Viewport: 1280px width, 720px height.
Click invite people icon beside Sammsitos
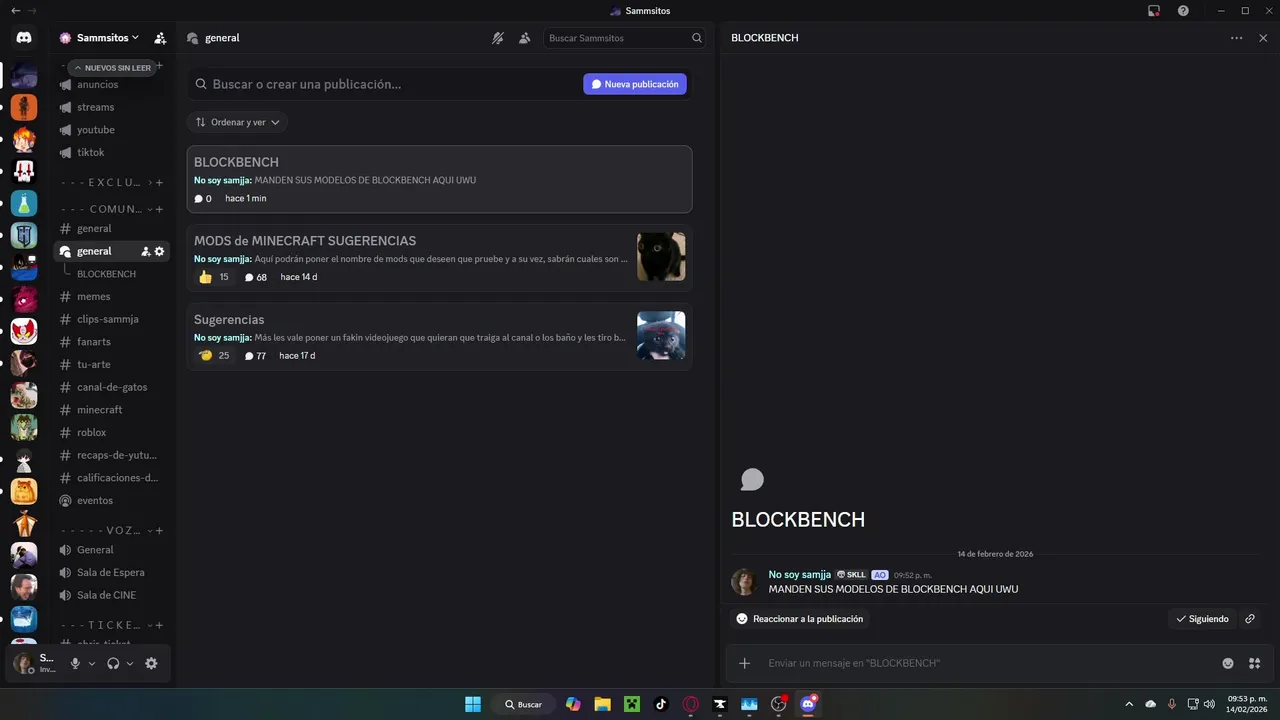tap(160, 38)
